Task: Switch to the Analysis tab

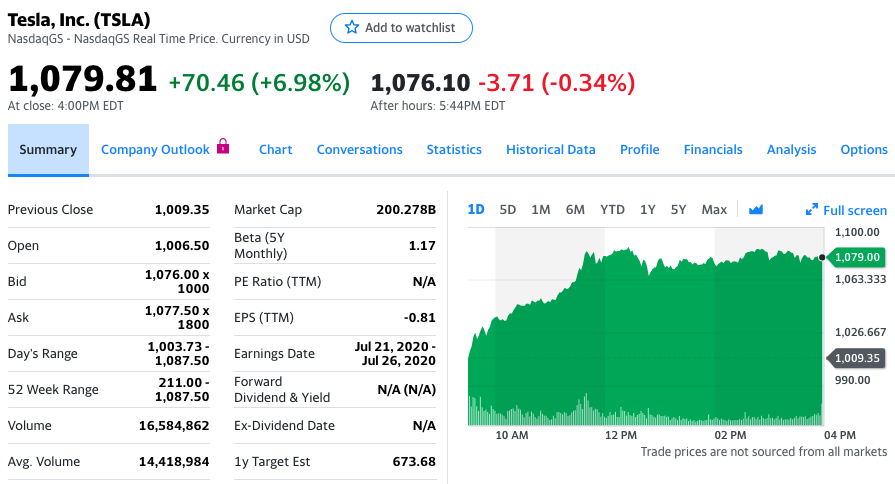Action: 791,150
